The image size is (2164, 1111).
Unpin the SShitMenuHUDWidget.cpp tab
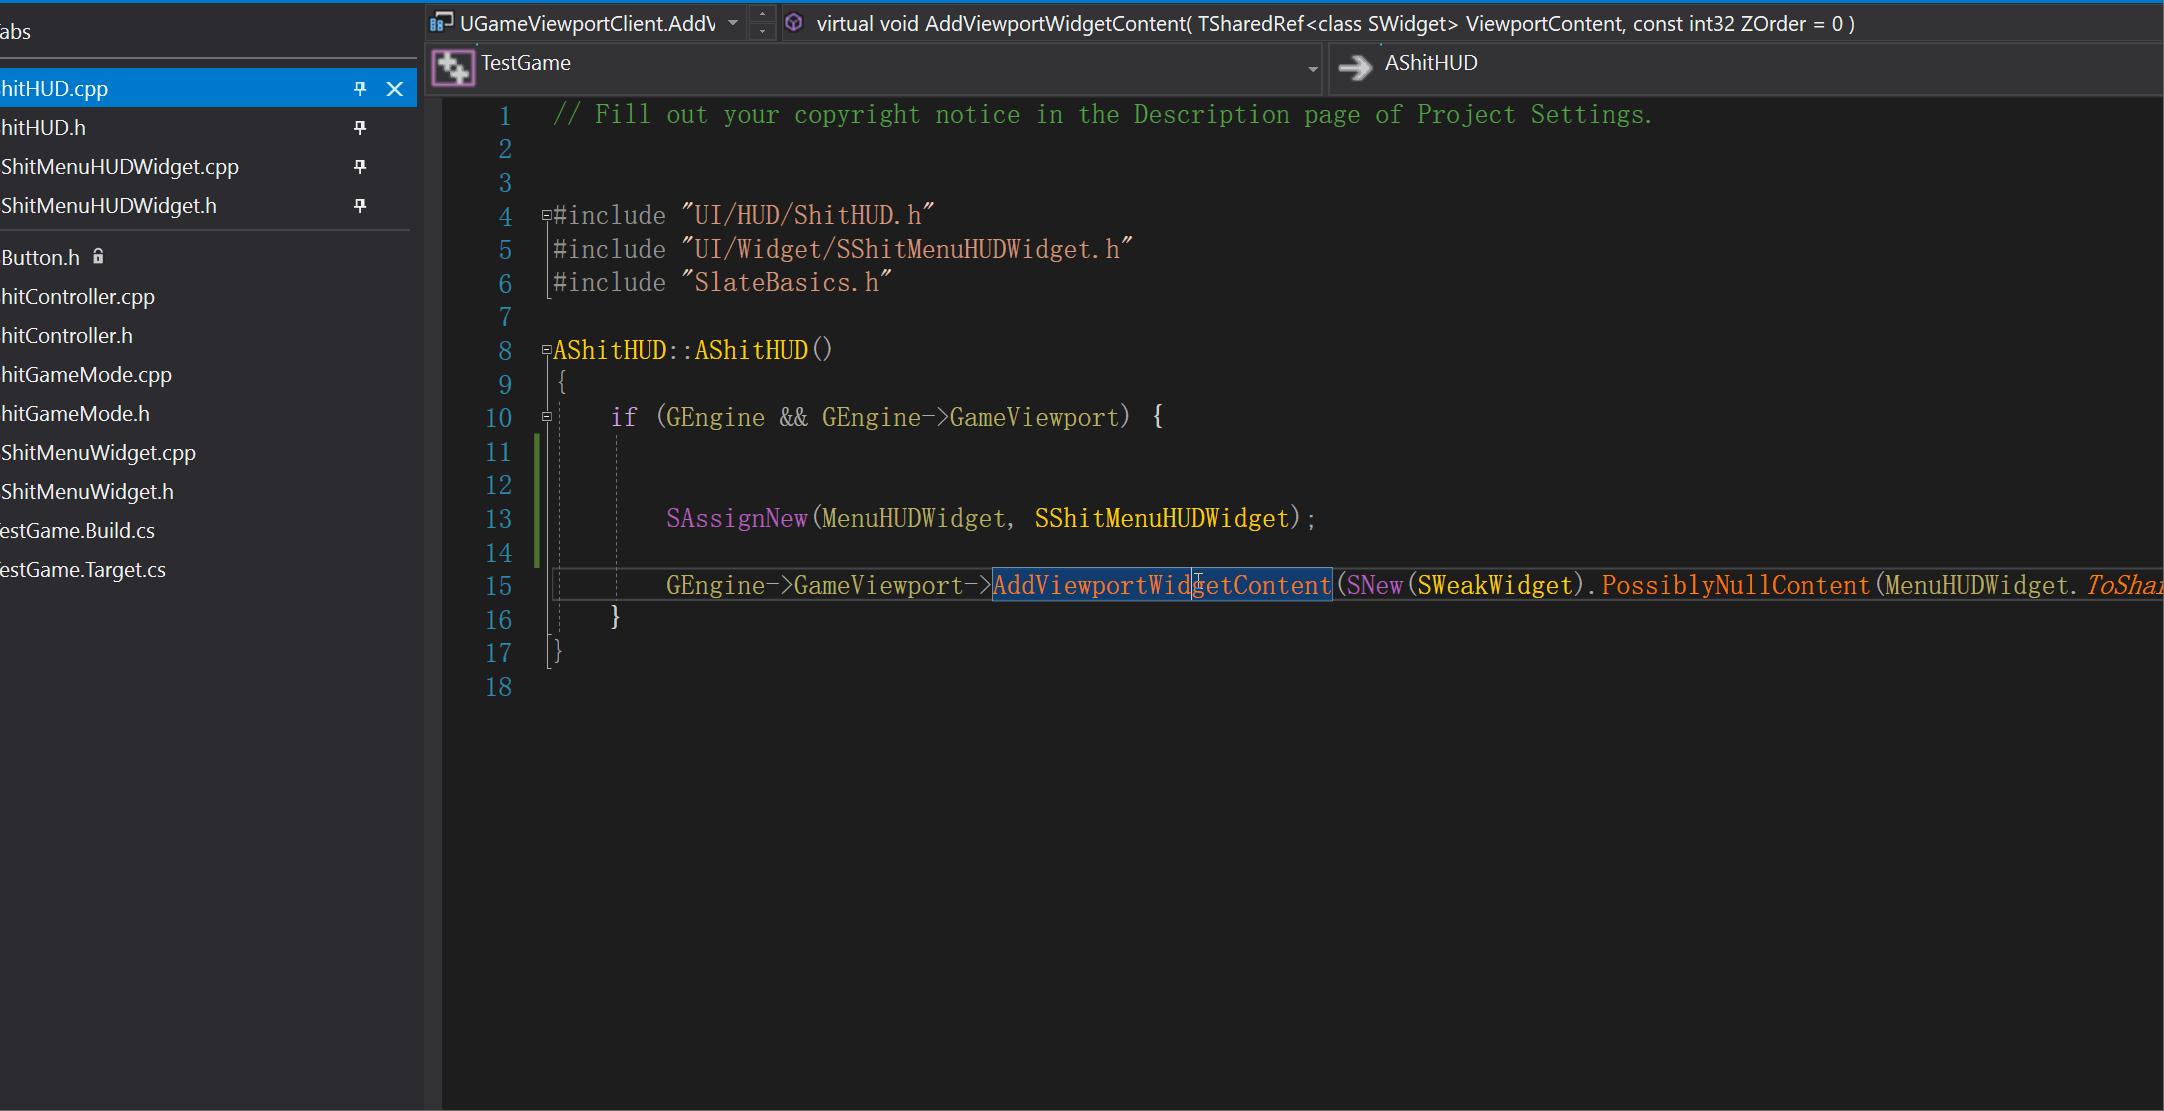click(x=360, y=167)
